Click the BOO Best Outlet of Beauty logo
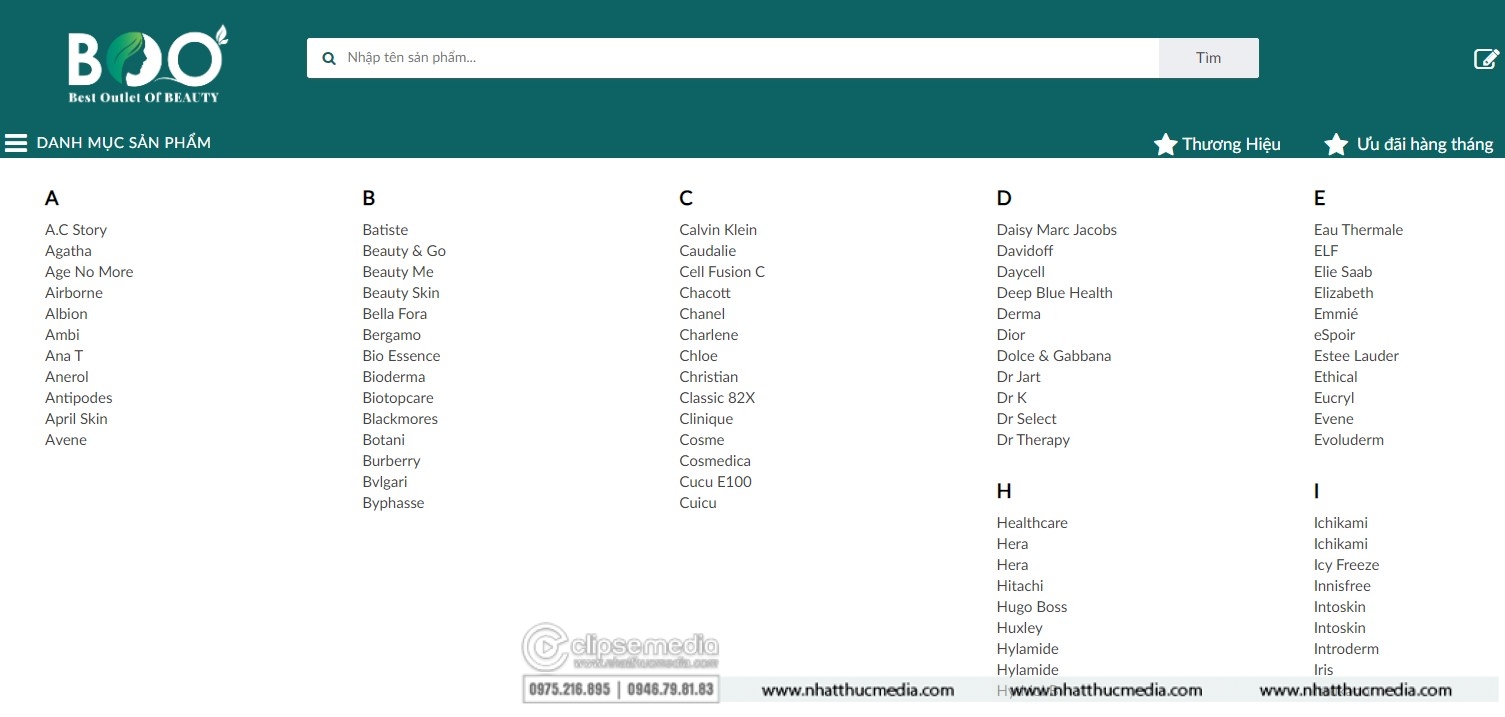The width and height of the screenshot is (1505, 717). pos(147,65)
